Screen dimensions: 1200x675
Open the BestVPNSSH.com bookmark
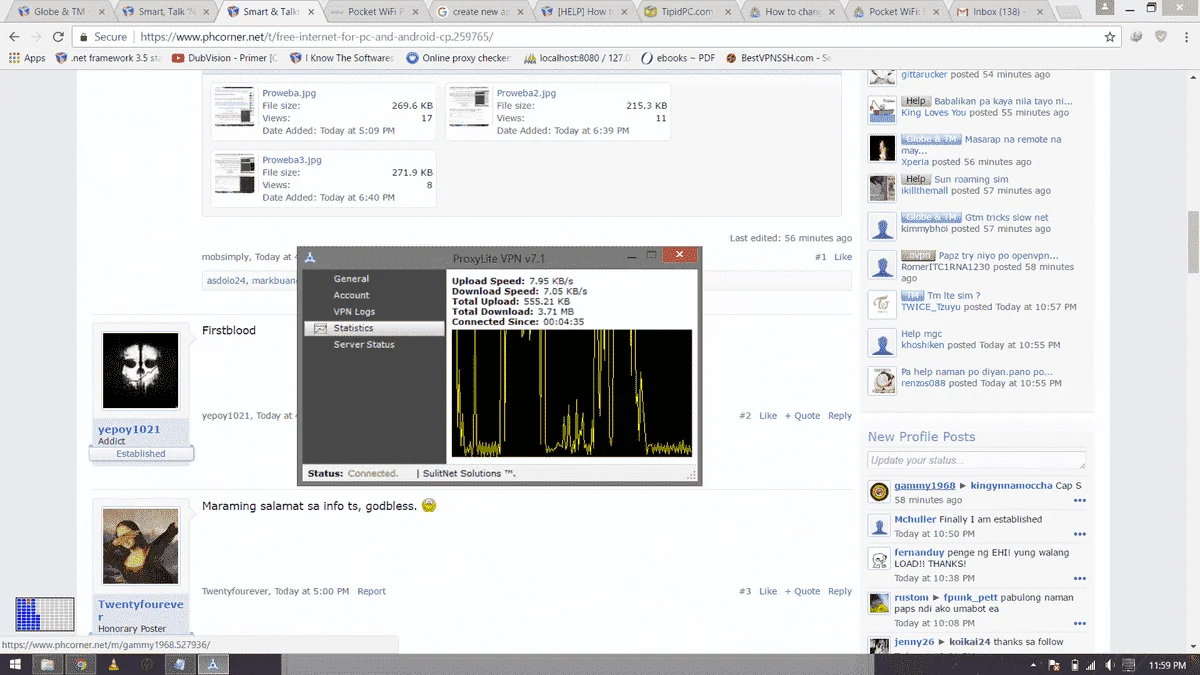[778, 58]
